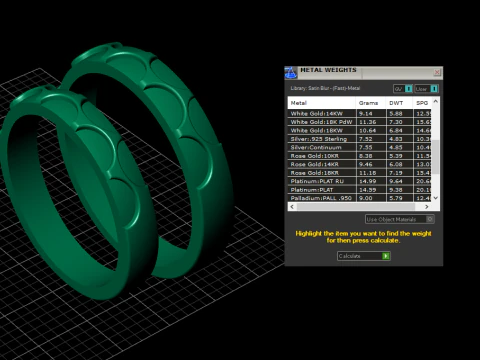Click grams value 10.64
Image resolution: width=480 pixels, height=360 pixels.
[367, 130]
